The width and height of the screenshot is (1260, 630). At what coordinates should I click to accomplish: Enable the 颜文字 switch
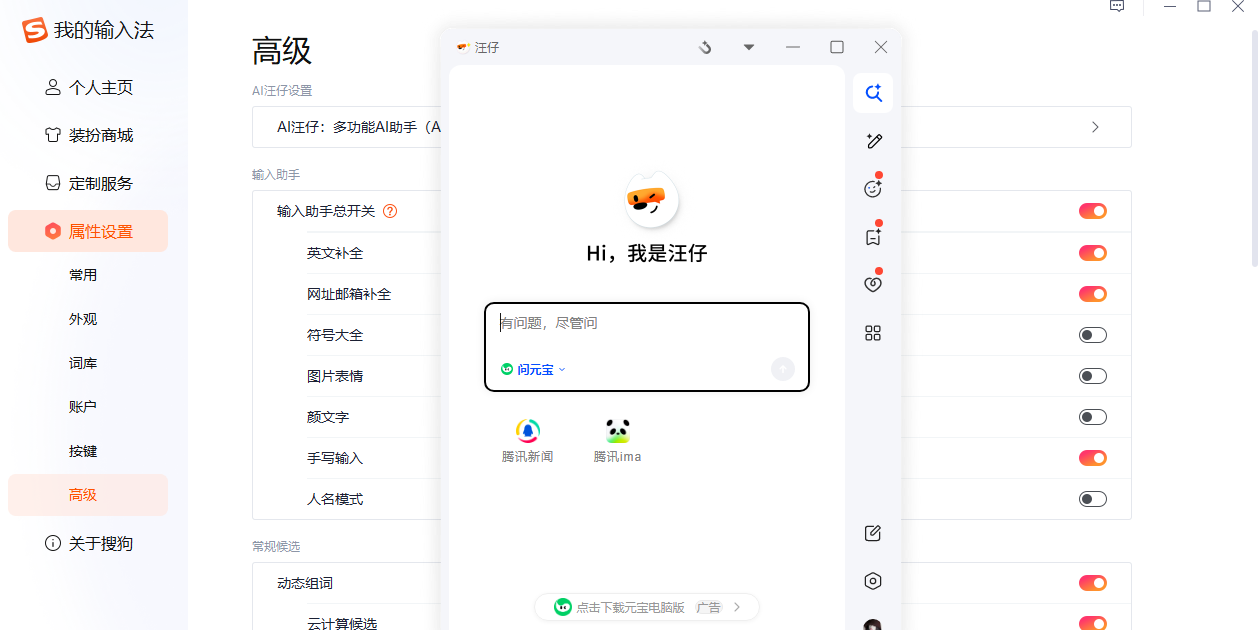click(x=1093, y=417)
